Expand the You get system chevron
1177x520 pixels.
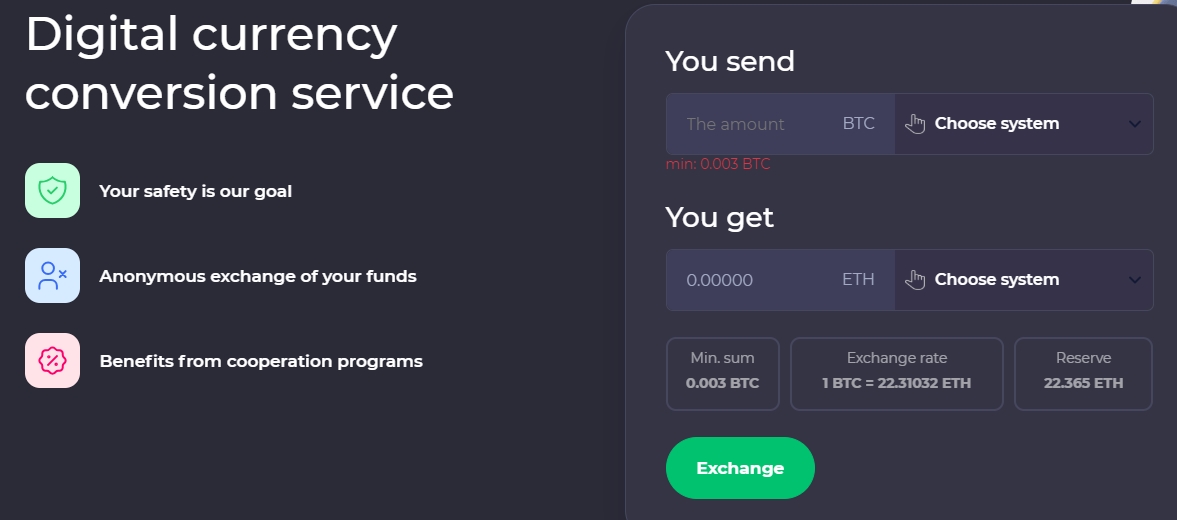(x=1135, y=280)
